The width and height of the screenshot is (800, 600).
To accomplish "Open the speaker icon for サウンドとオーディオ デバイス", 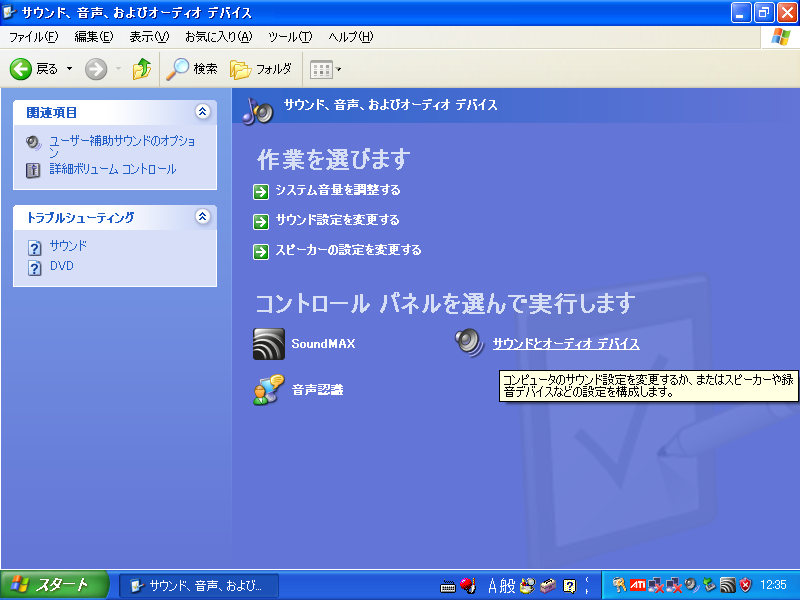I will click(x=469, y=343).
